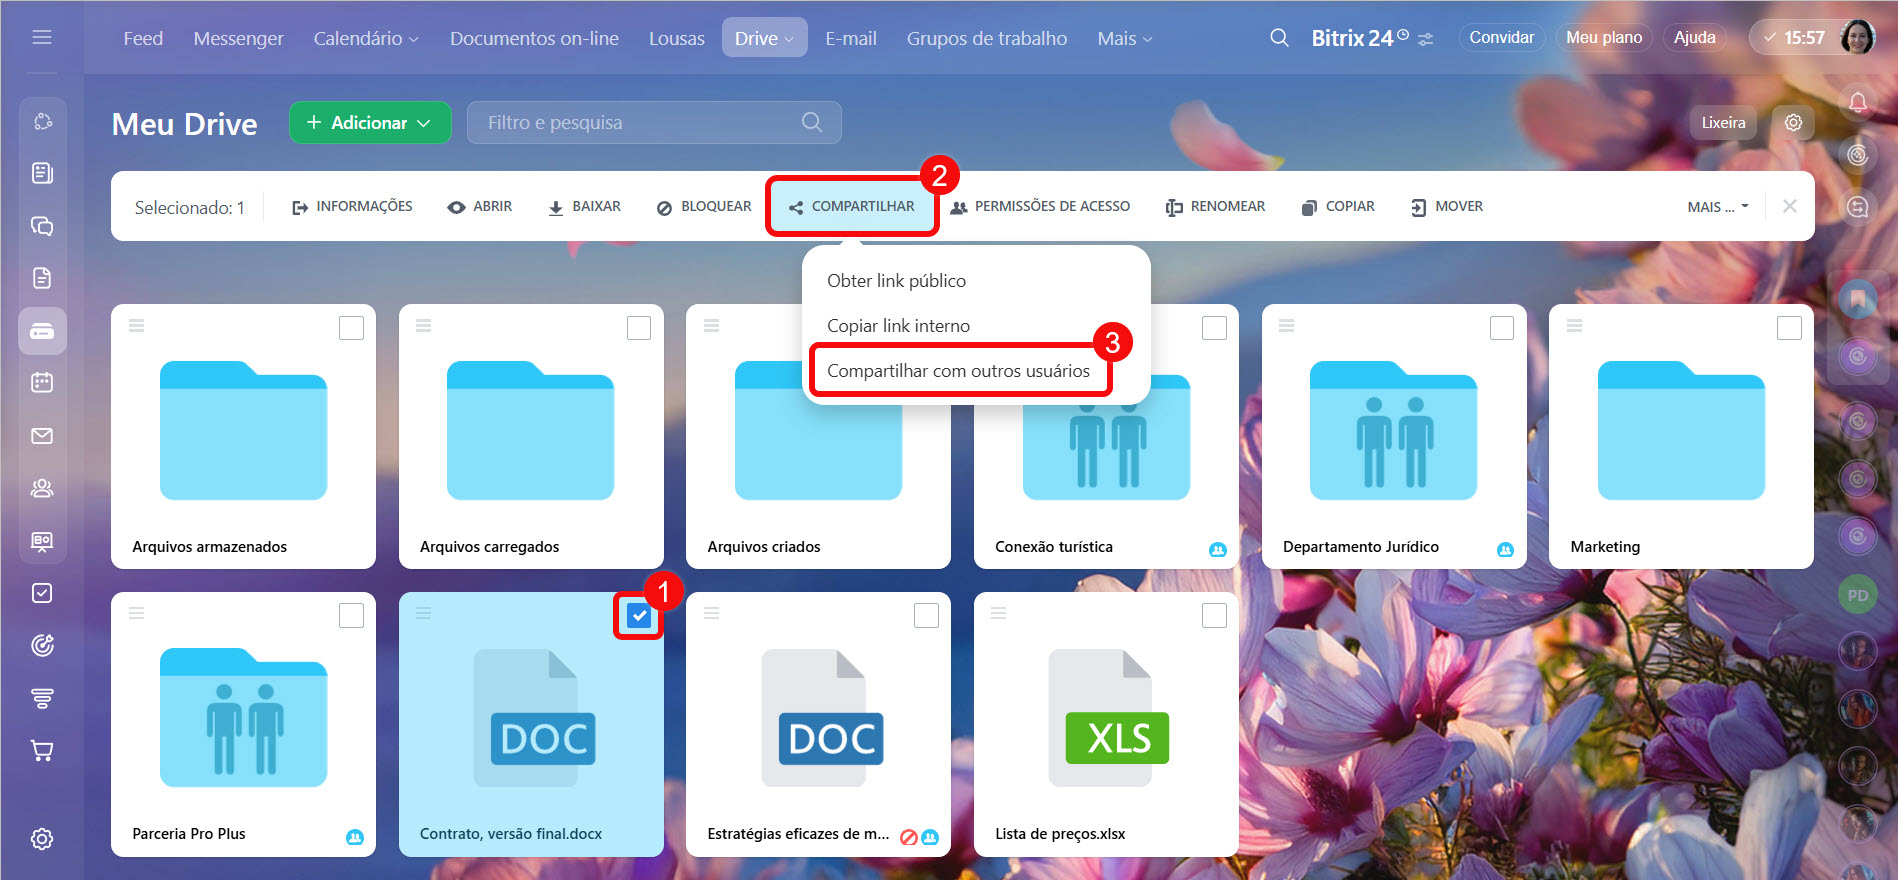This screenshot has width=1898, height=880.
Task: Open the Lixeira trash button
Action: tap(1723, 122)
